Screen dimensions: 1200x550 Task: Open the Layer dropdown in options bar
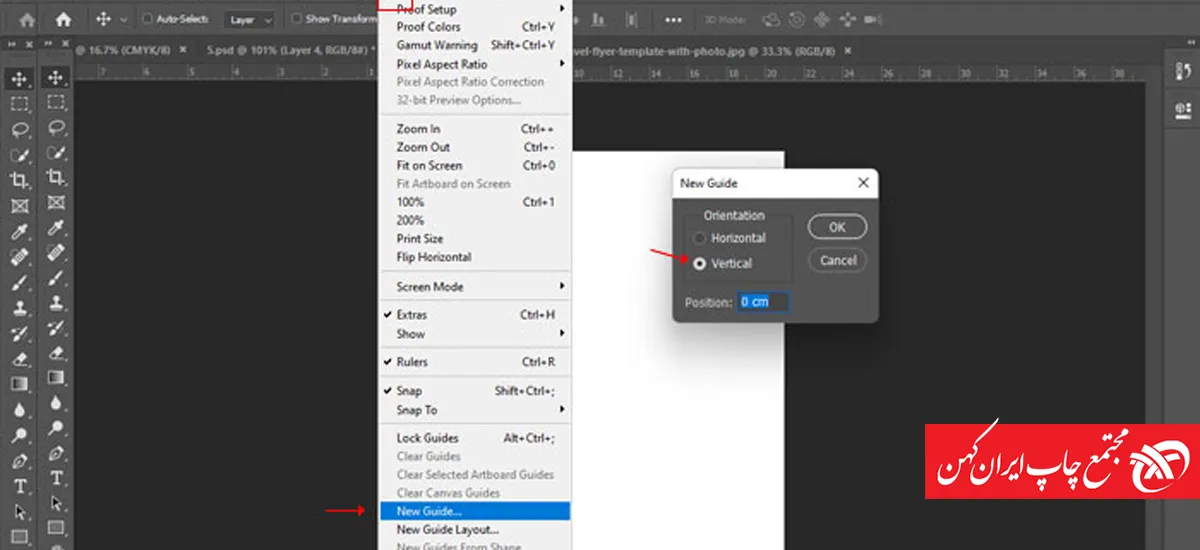(250, 19)
